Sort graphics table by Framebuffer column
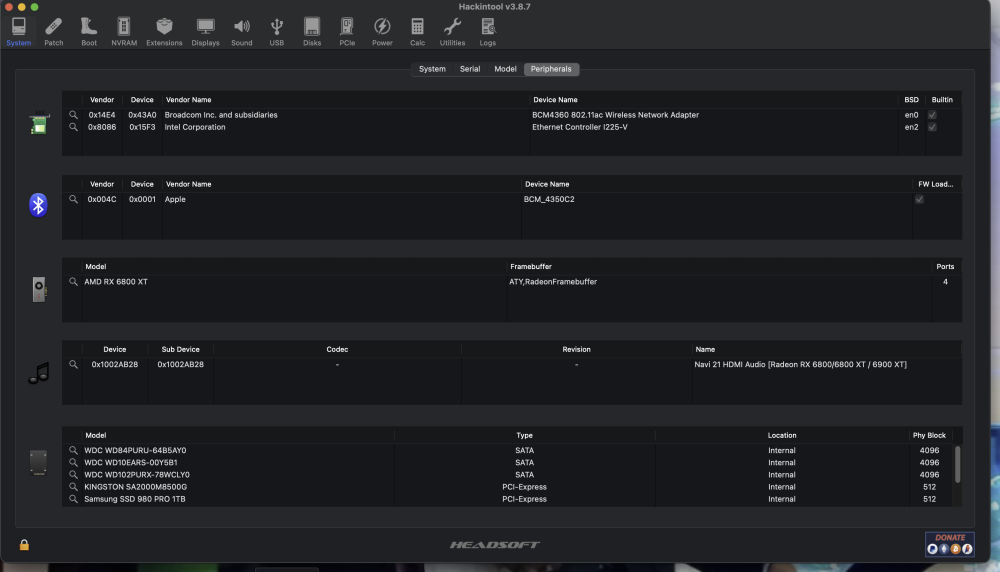This screenshot has width=1000, height=572. (531, 266)
